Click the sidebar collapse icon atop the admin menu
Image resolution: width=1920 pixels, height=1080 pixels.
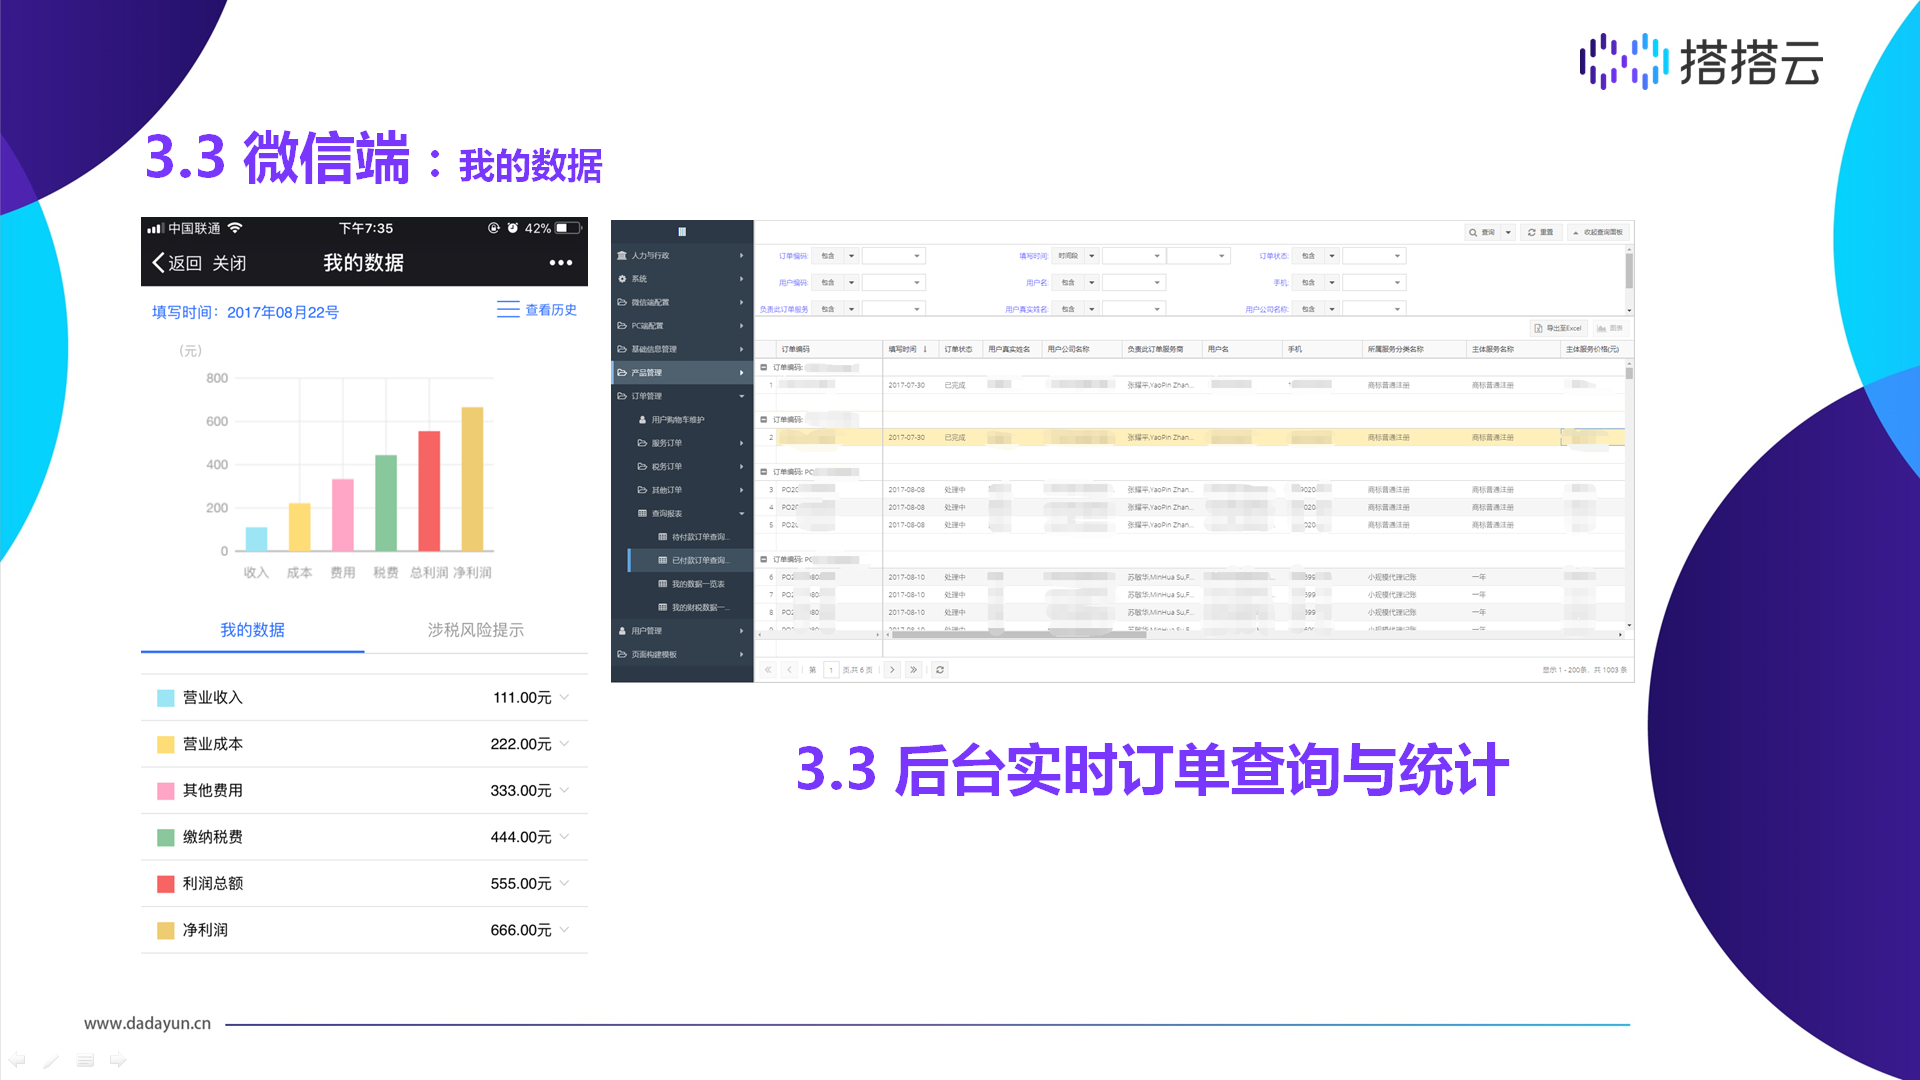coord(682,232)
